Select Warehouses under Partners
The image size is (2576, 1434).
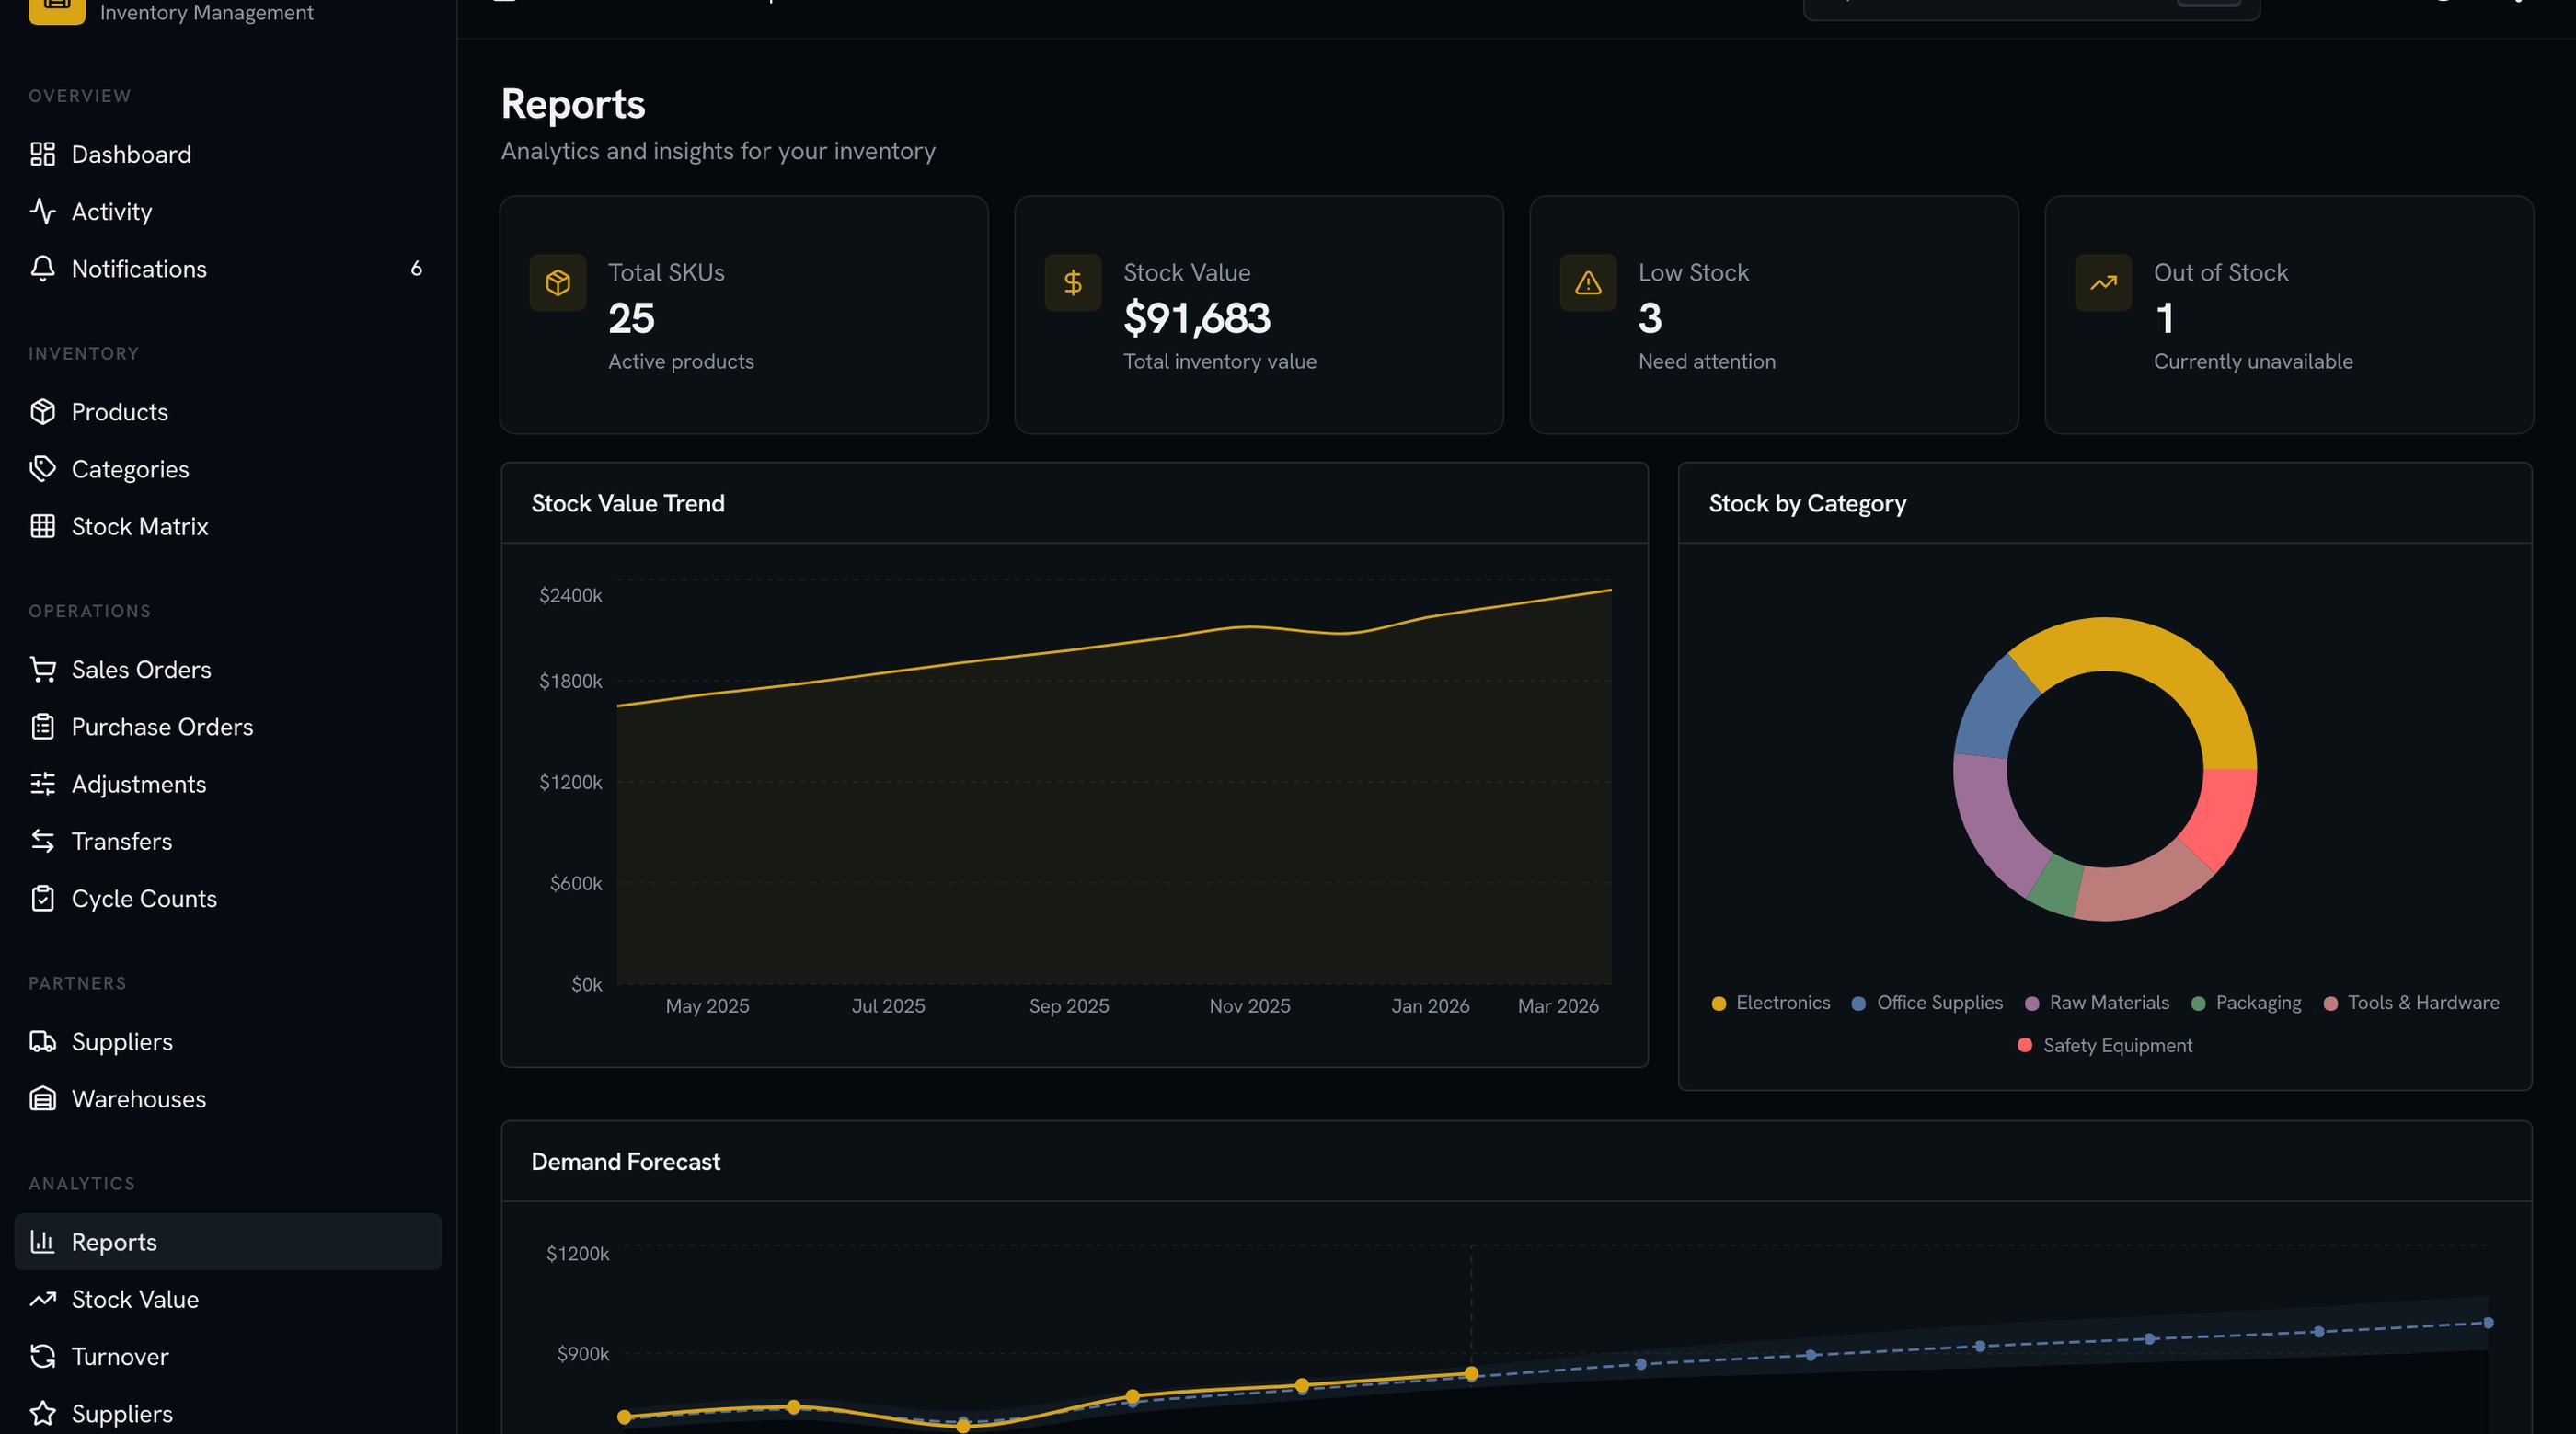pos(228,1099)
